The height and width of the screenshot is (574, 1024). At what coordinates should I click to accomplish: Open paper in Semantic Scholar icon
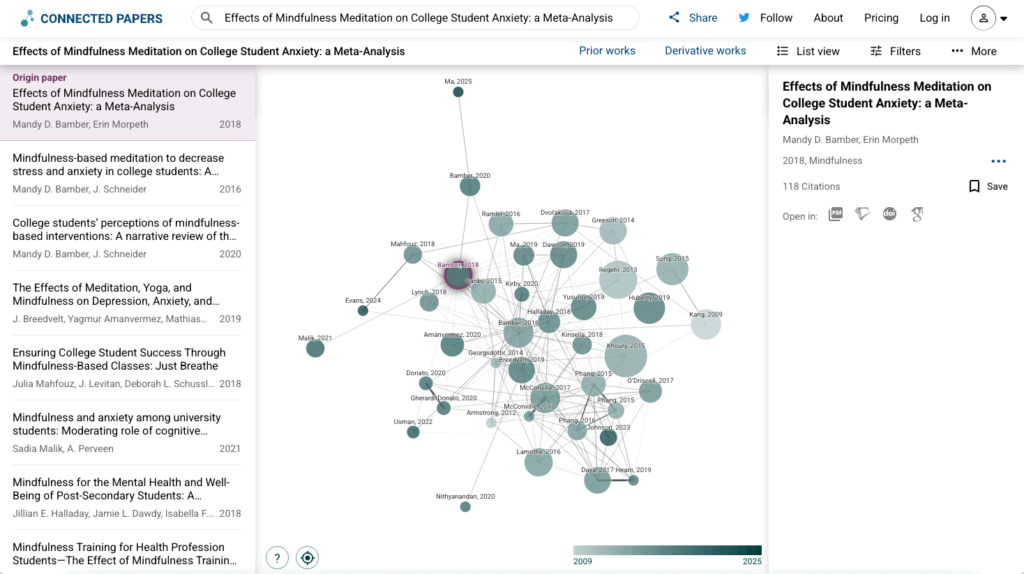click(x=863, y=215)
